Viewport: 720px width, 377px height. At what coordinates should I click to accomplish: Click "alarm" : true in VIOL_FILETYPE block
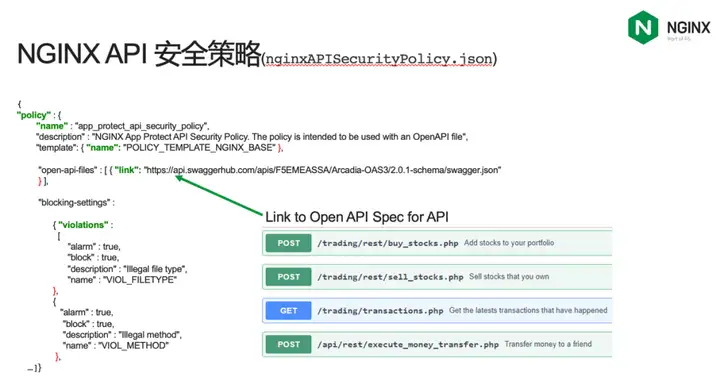[94, 247]
